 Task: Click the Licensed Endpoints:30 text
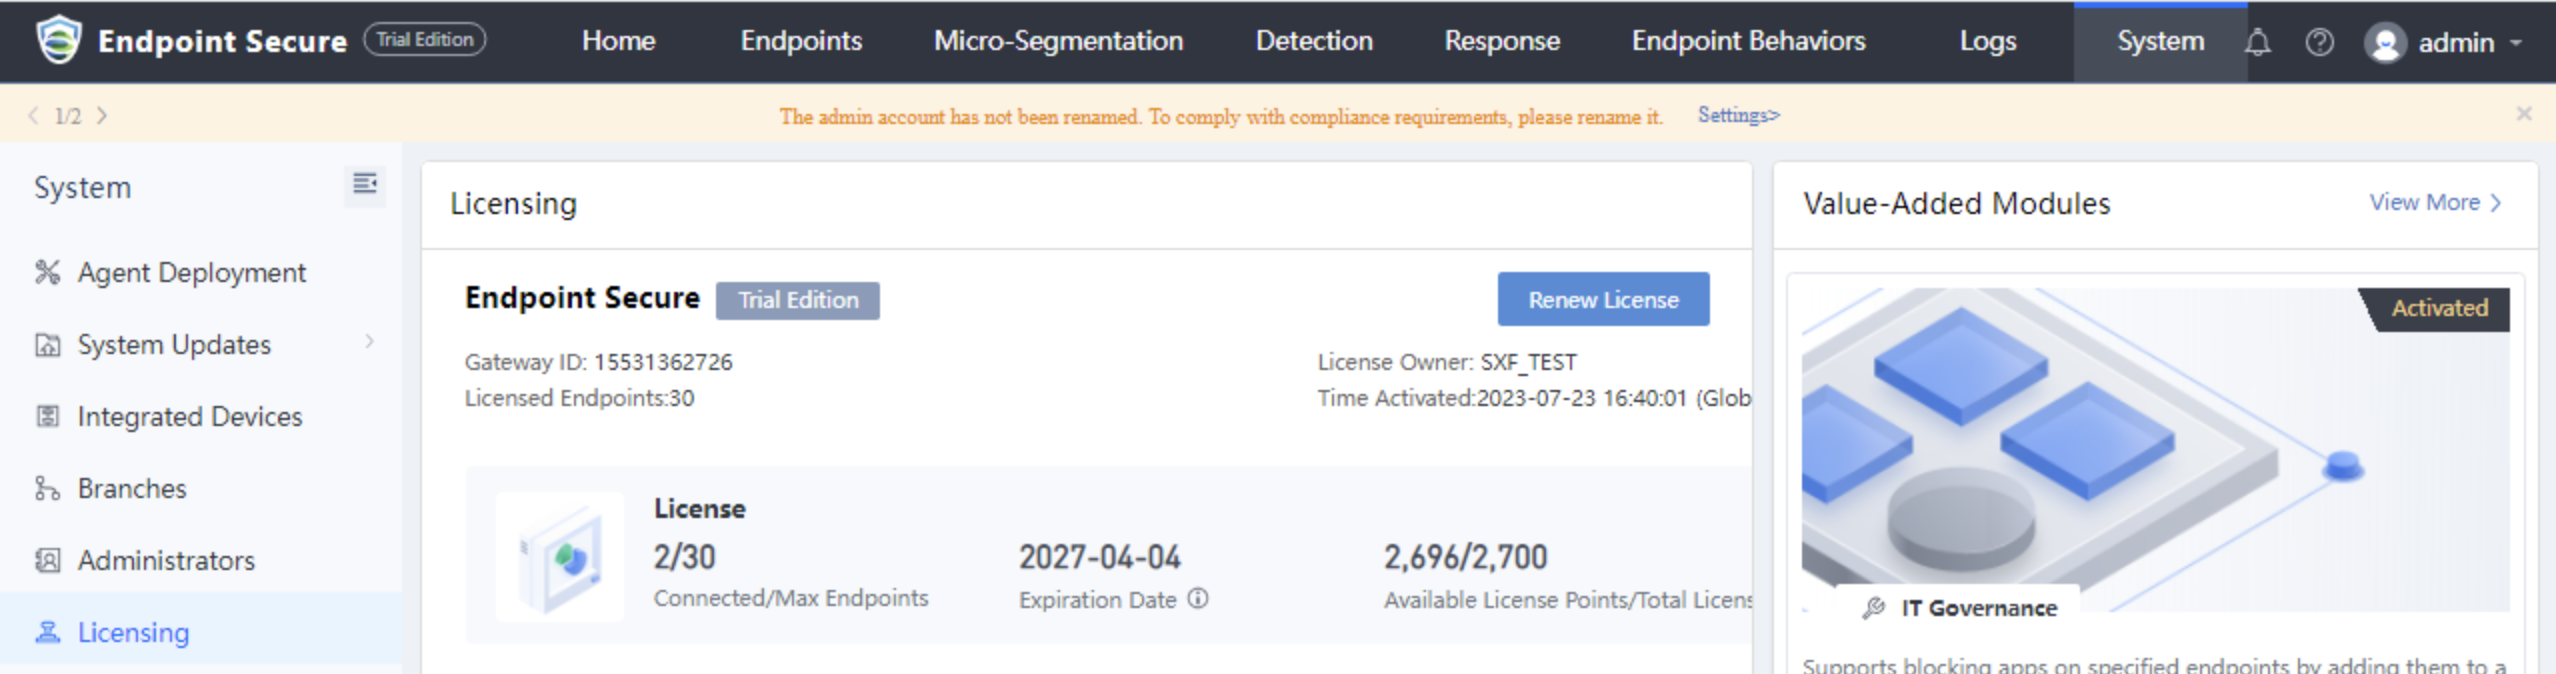point(579,398)
